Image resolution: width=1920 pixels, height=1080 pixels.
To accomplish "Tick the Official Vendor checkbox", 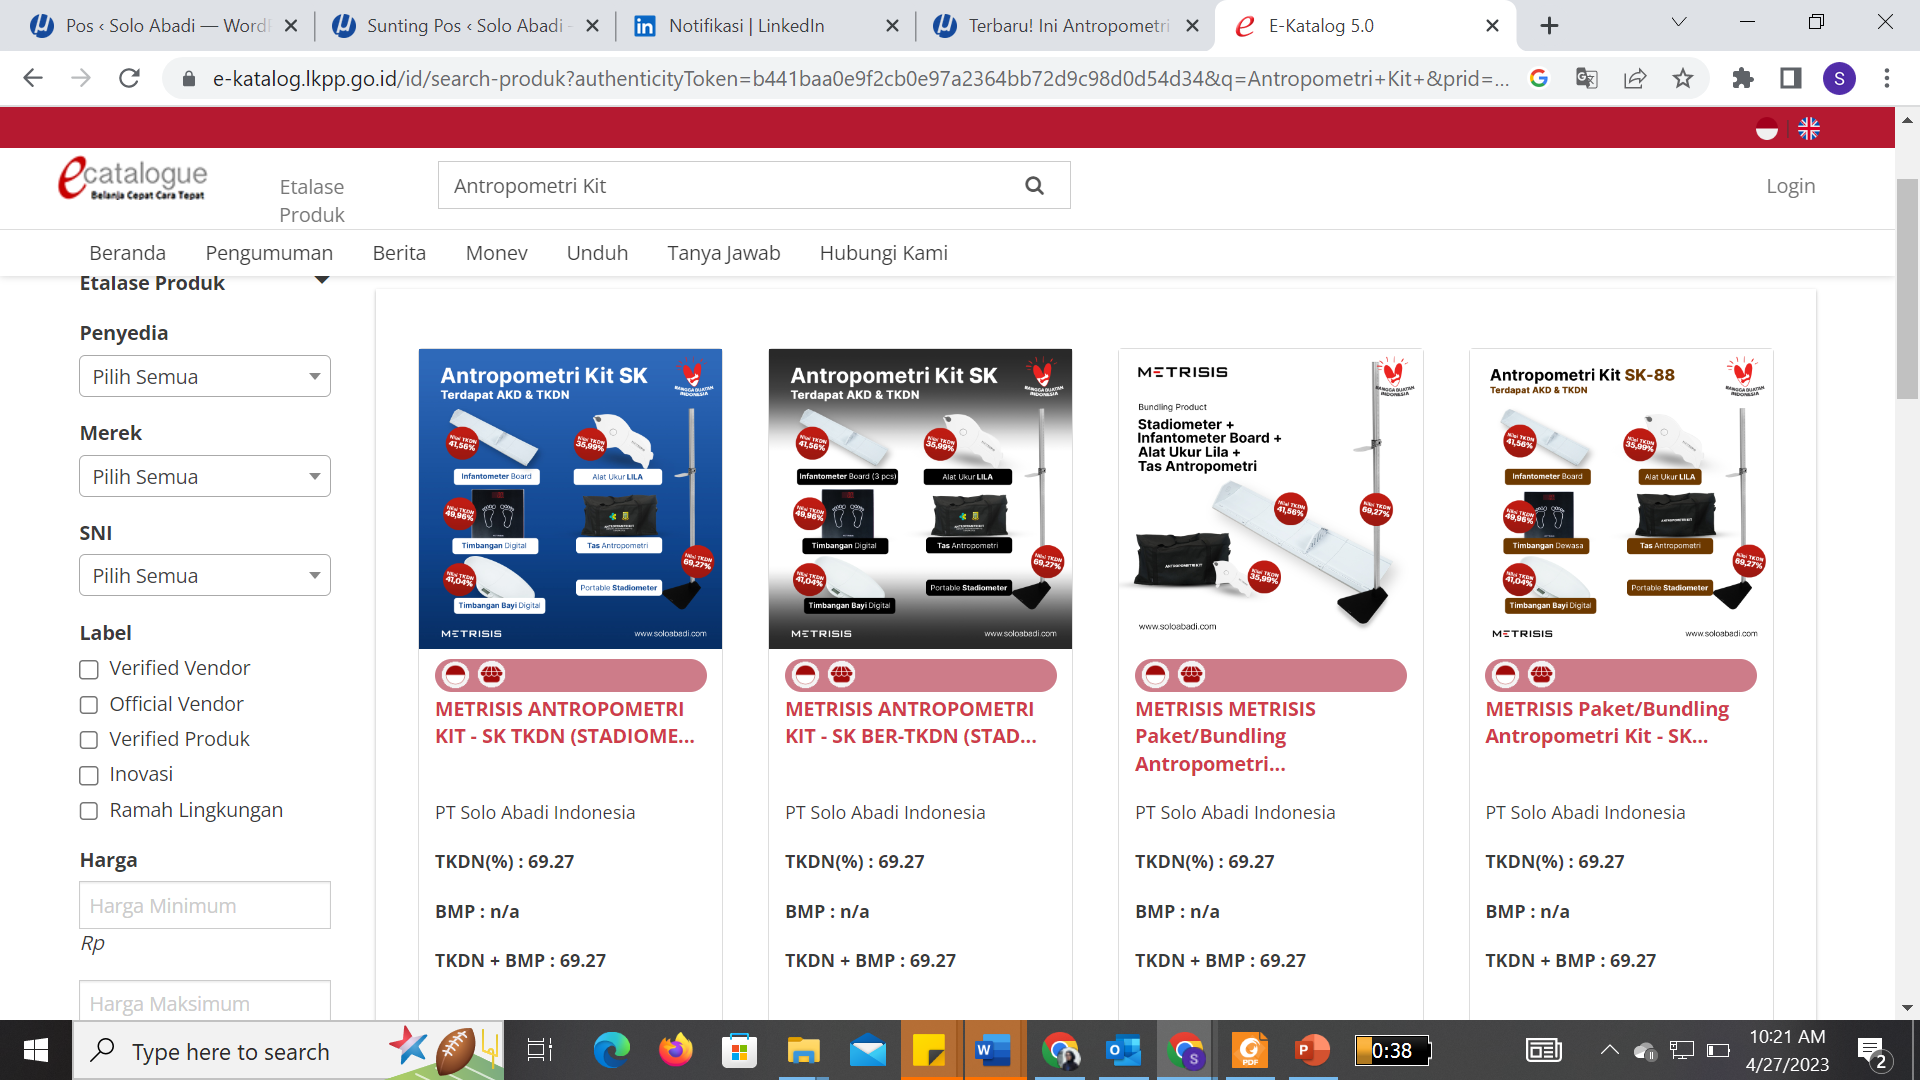I will tap(89, 705).
